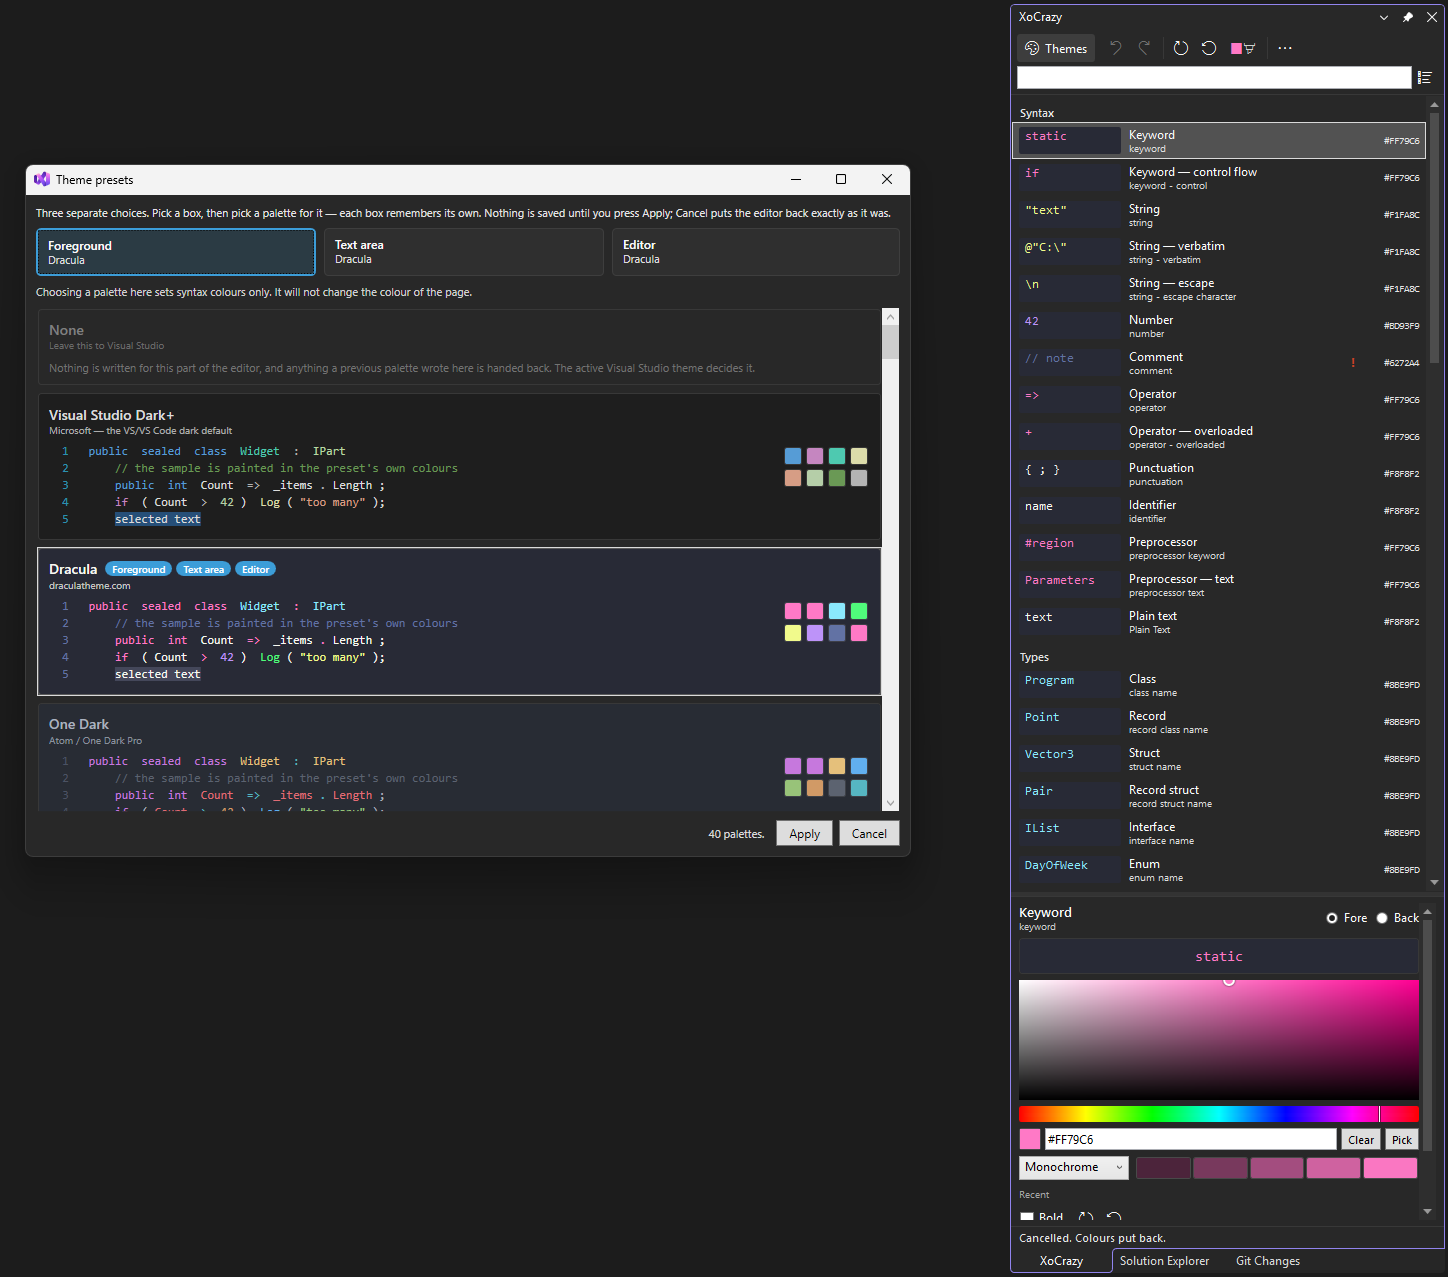Select the Comment row in the Syntax list

pyautogui.click(x=1219, y=363)
